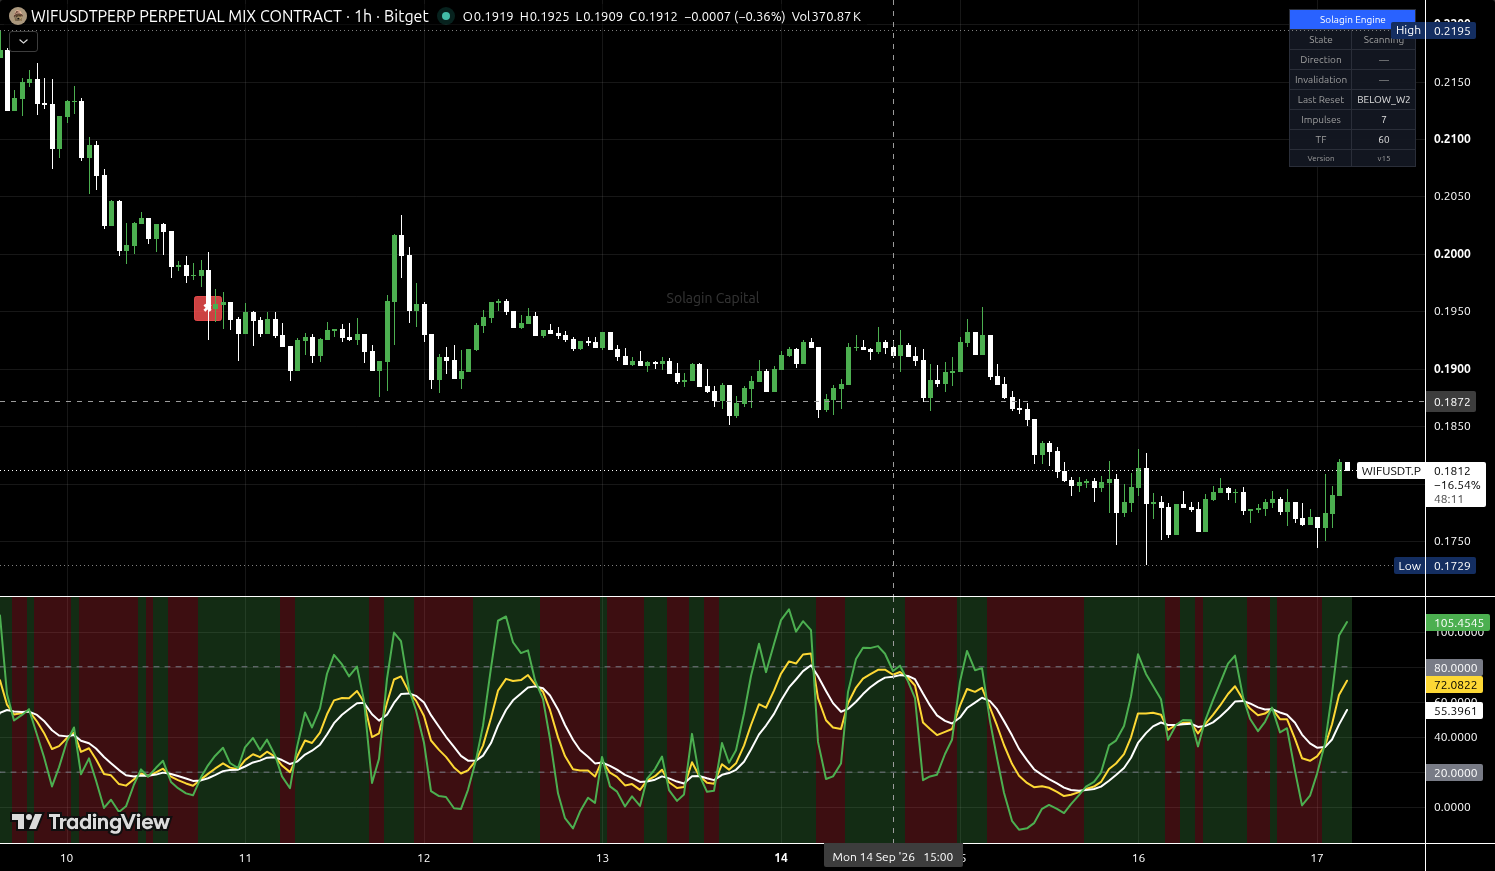This screenshot has height=871, width=1495.
Task: Click the BELOW_W2 value cell
Action: 1383,100
